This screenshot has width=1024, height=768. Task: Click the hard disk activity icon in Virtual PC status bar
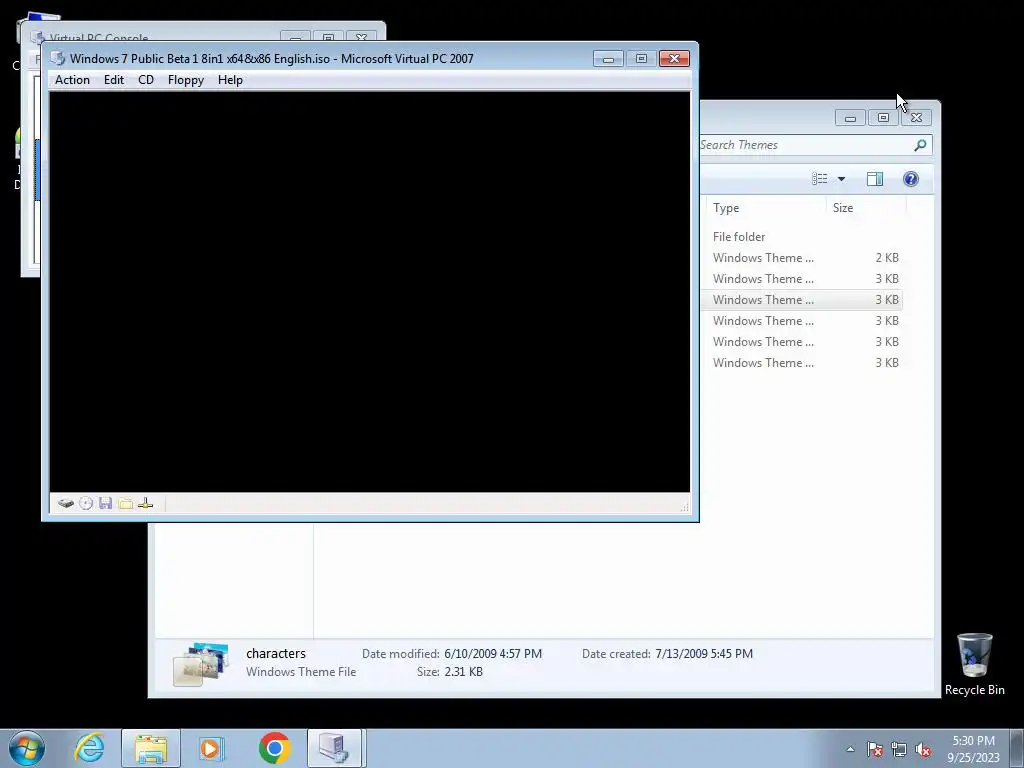coord(65,504)
